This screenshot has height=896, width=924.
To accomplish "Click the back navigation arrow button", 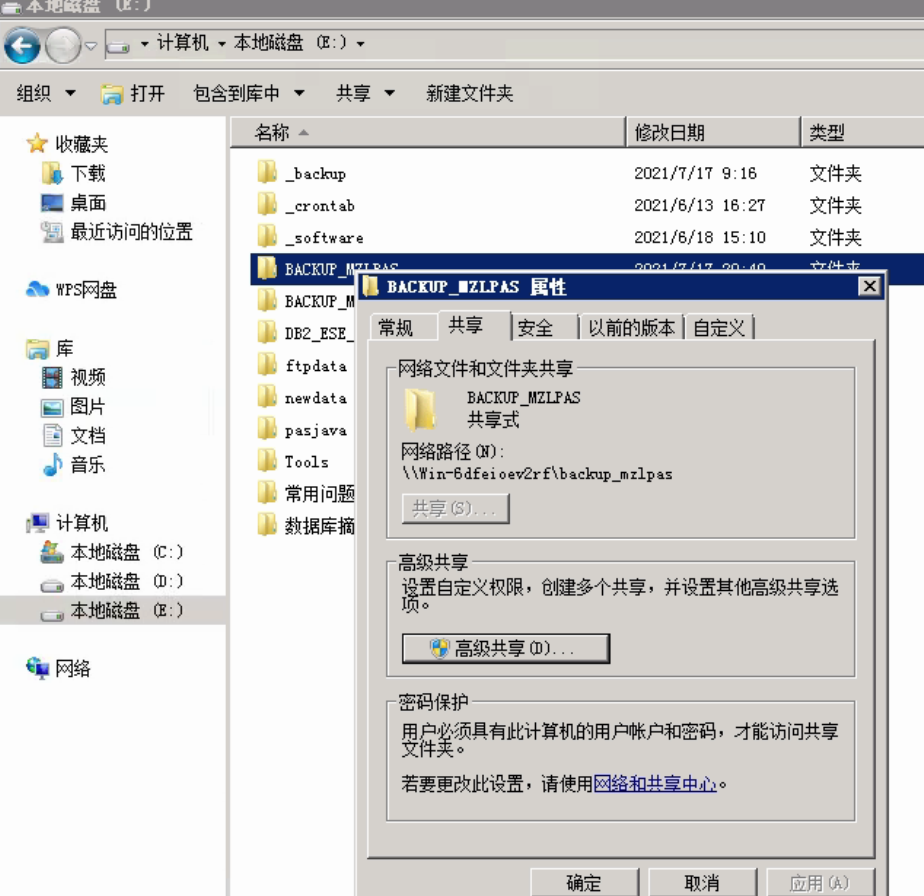I will tap(23, 45).
